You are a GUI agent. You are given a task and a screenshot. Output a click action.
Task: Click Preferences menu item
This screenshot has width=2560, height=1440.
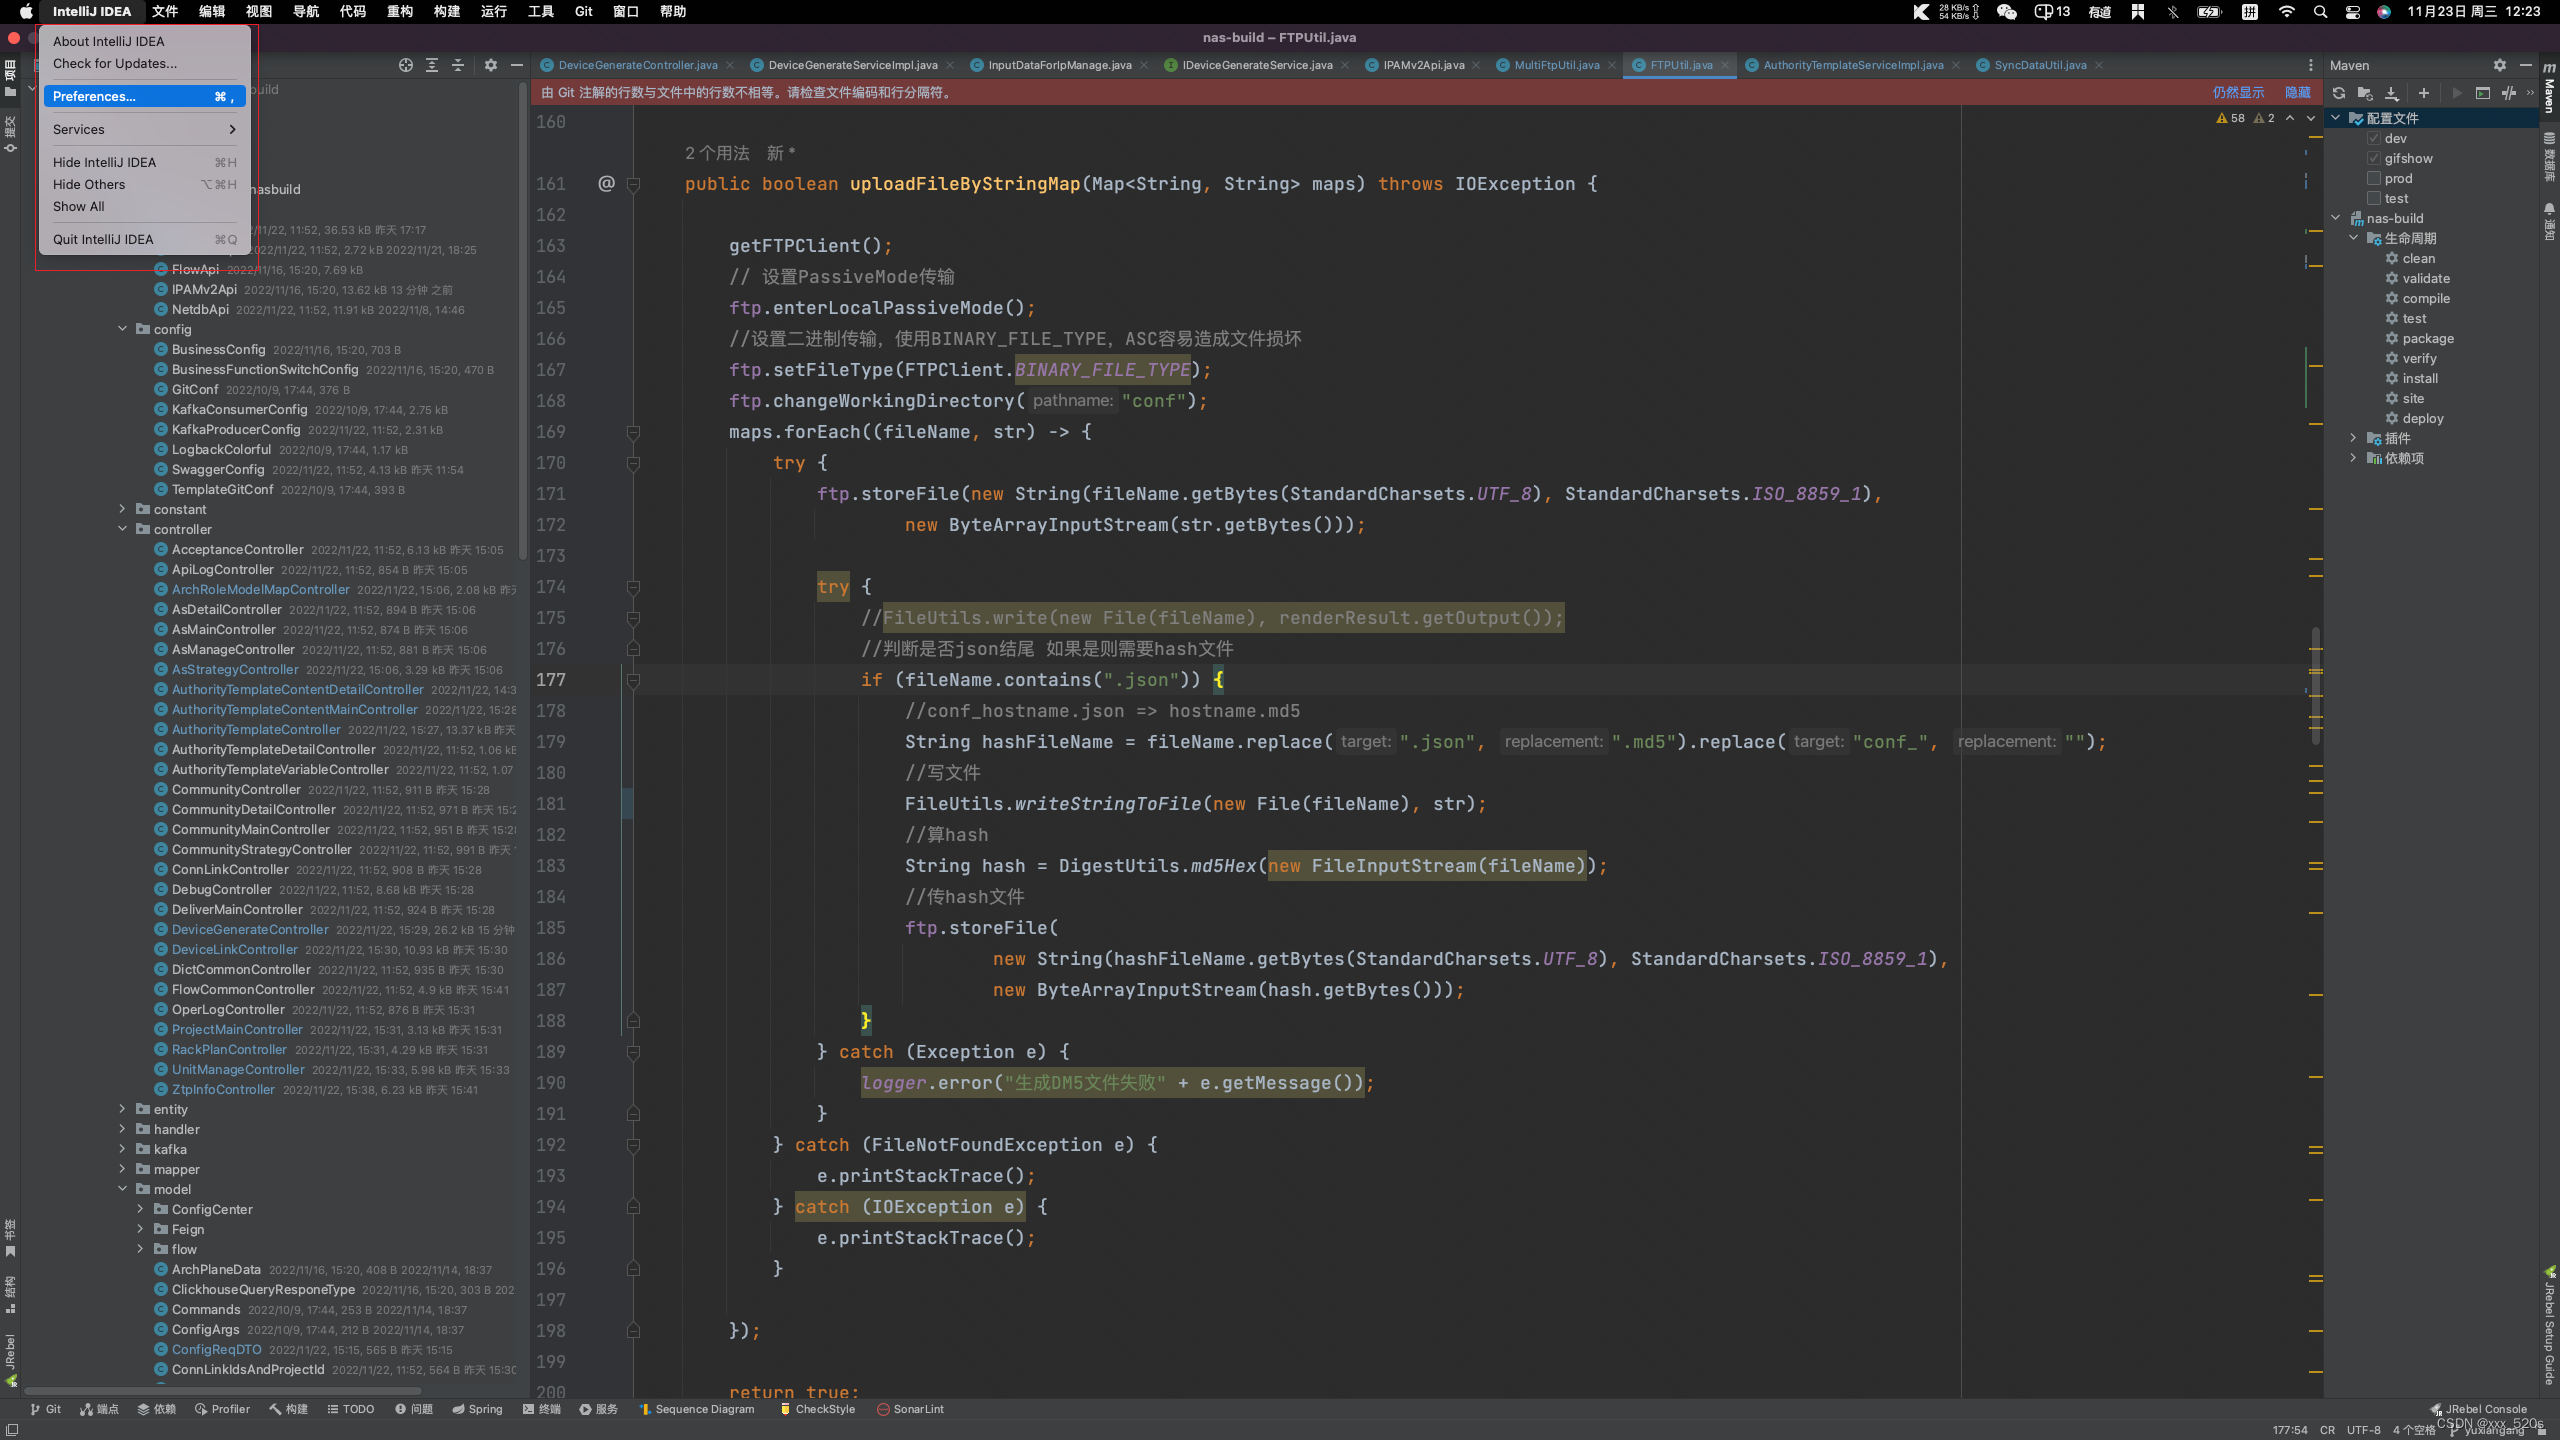93,97
